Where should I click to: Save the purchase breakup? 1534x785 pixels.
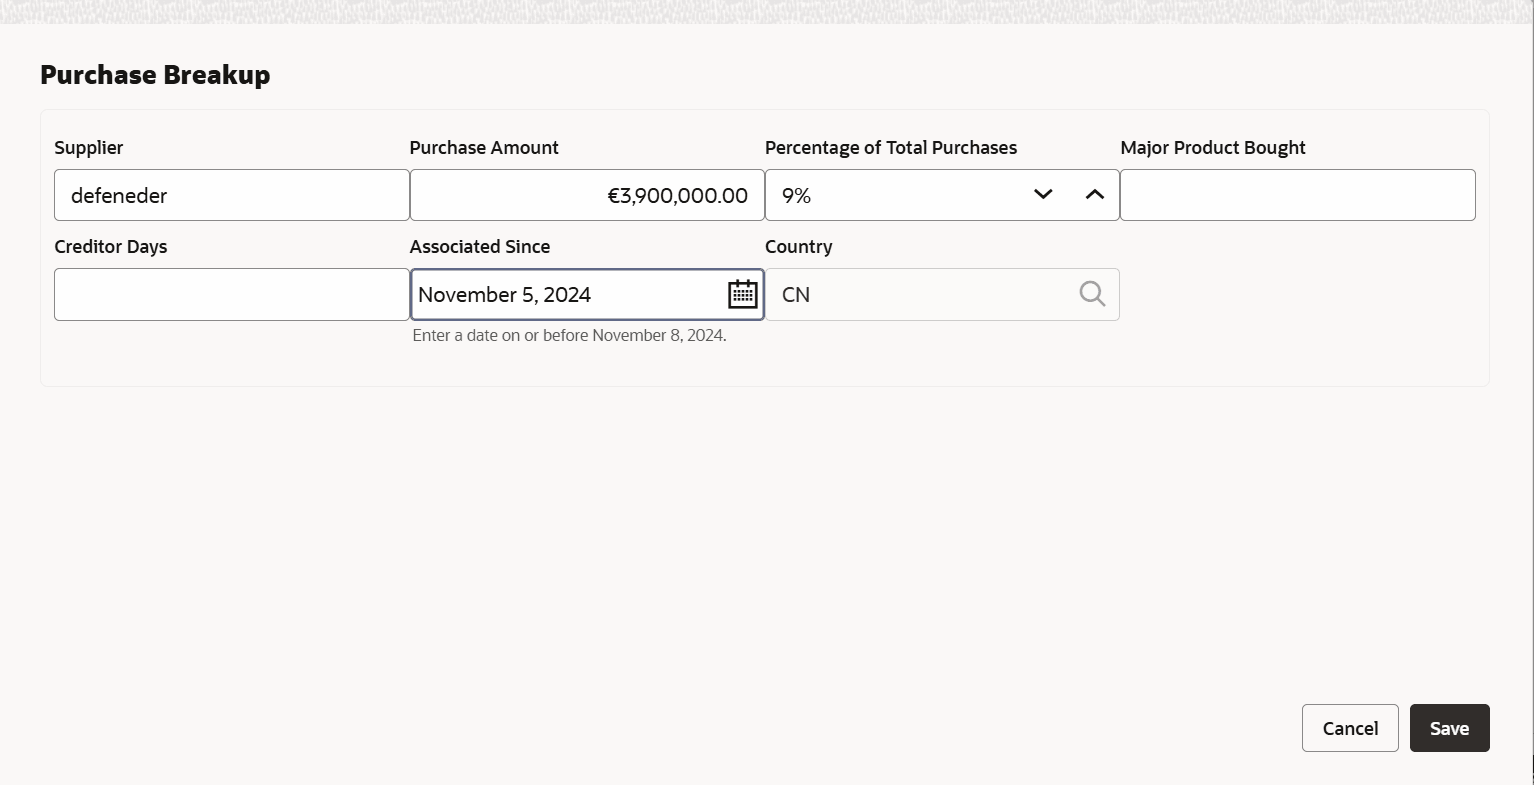pos(1449,728)
